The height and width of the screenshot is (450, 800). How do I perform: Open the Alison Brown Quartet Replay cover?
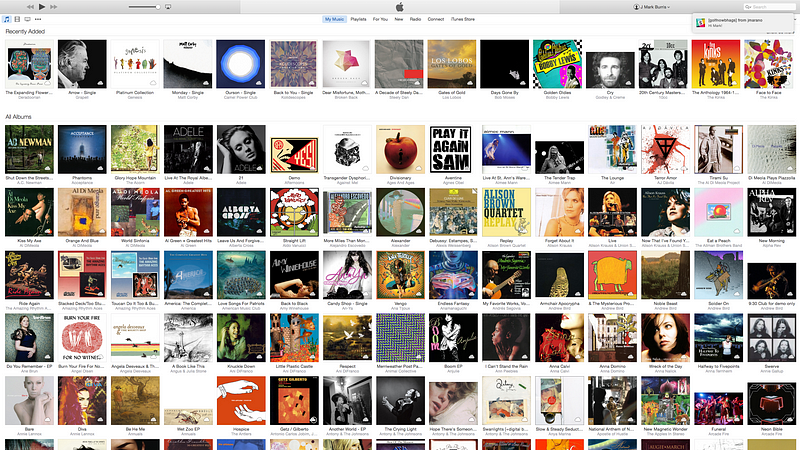[506, 212]
